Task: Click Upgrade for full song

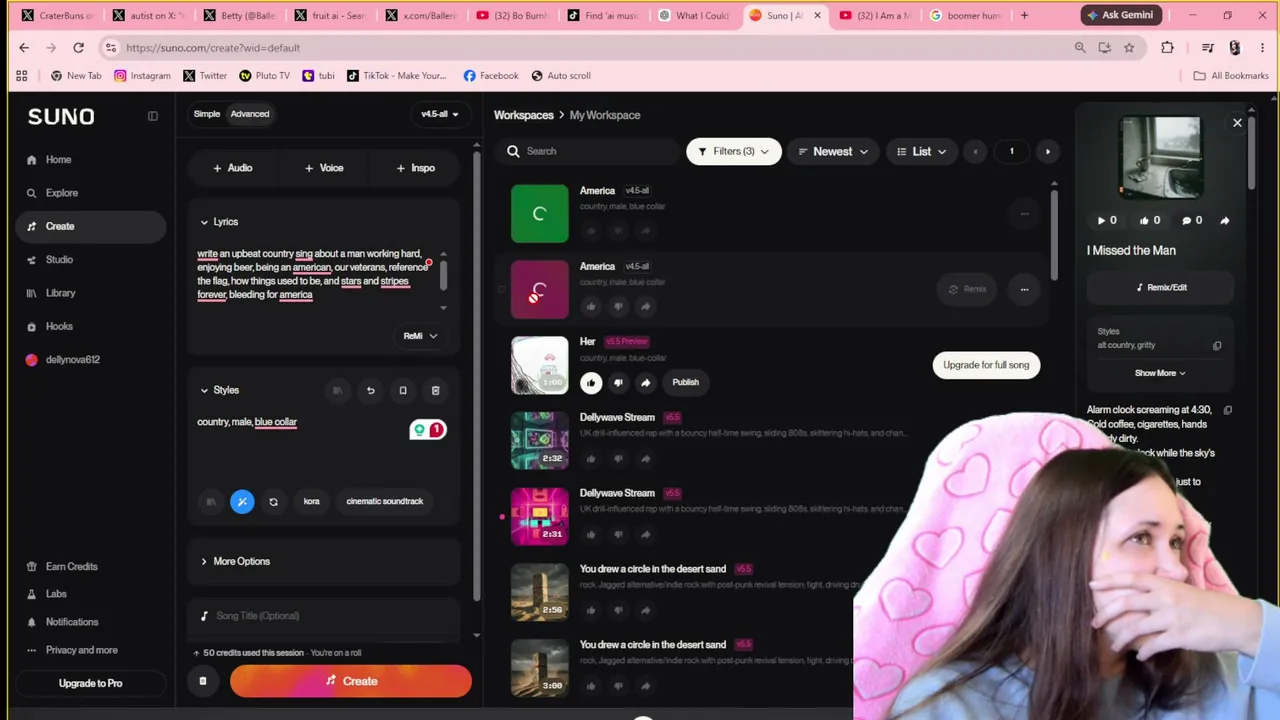Action: (986, 365)
